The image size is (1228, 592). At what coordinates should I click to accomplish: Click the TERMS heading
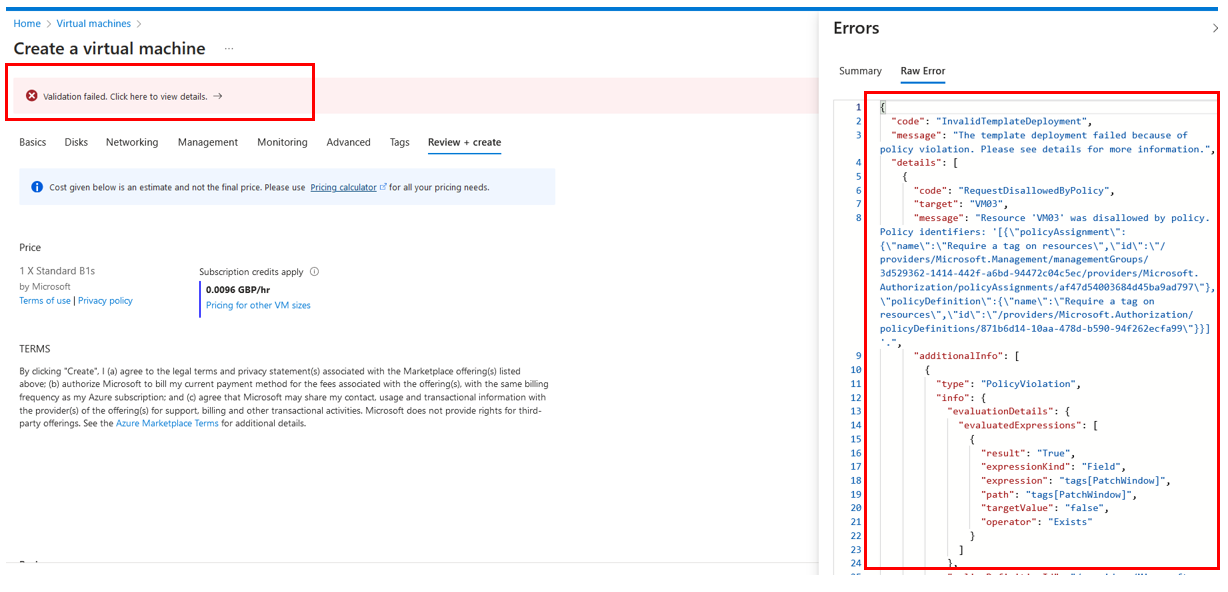(35, 349)
